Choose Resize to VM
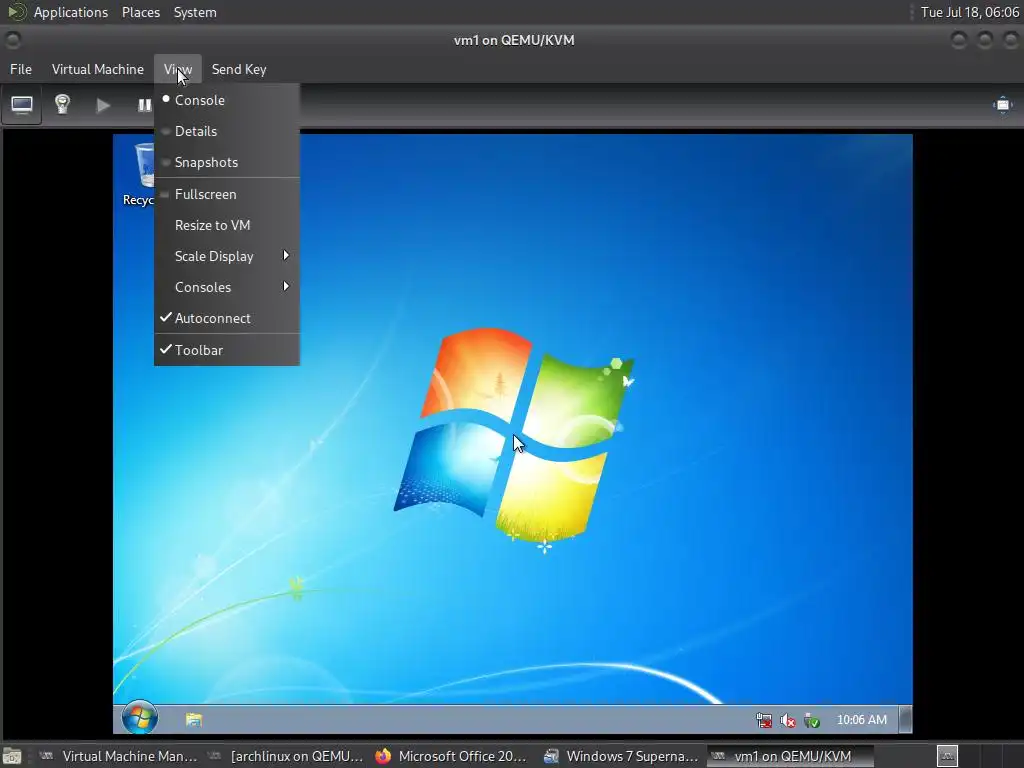1024x768 pixels. (x=227, y=225)
